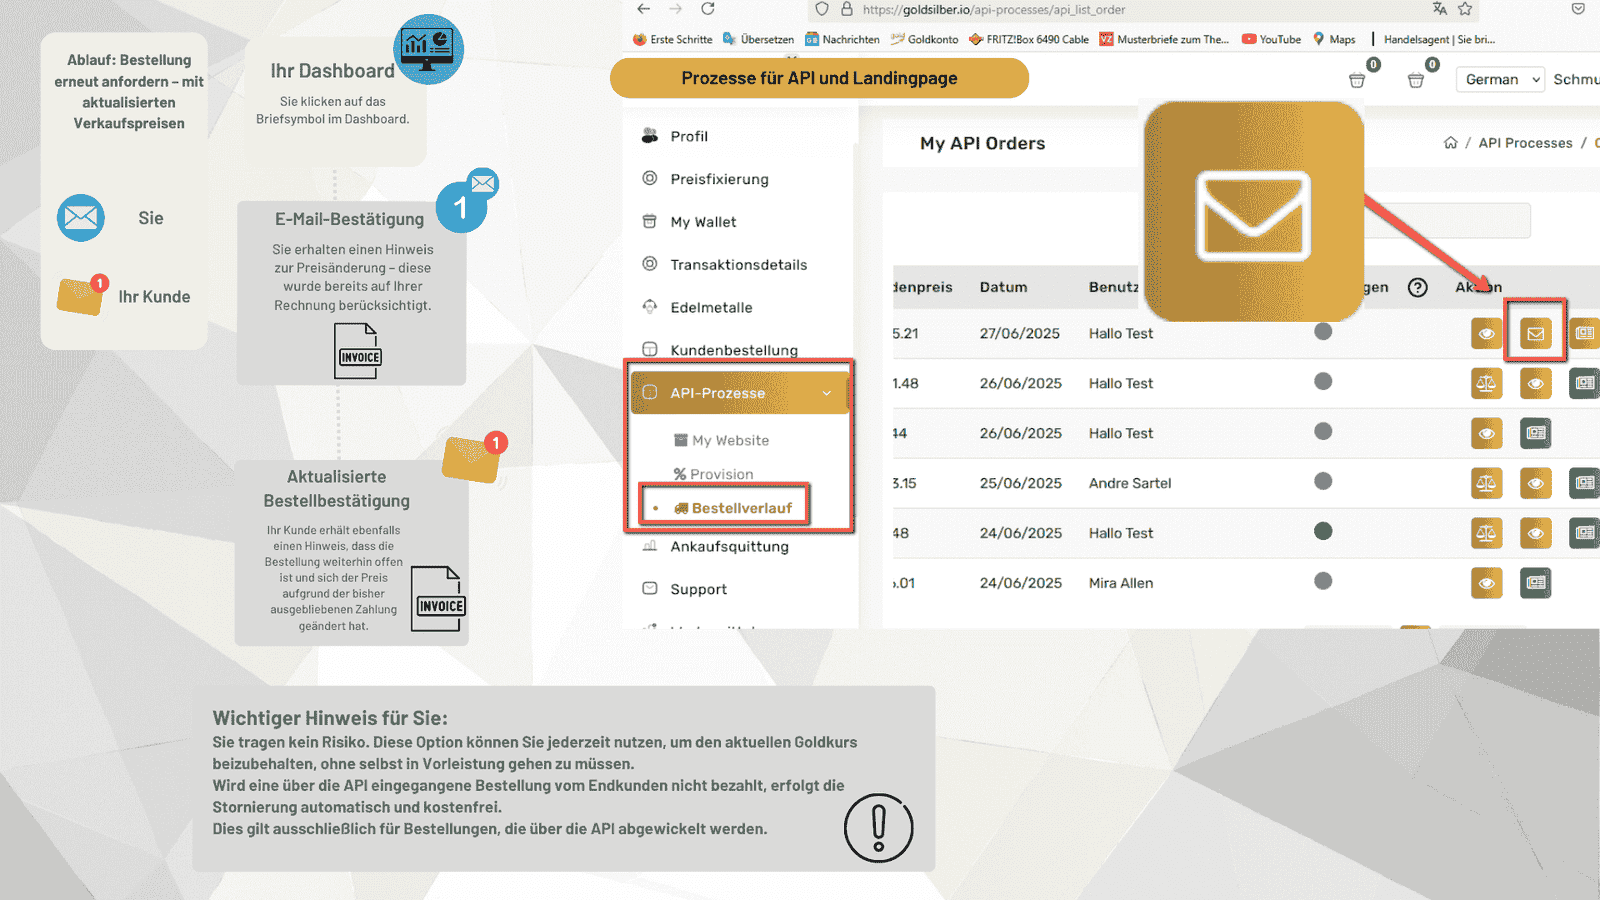The width and height of the screenshot is (1600, 900).
Task: Click the scales icon for Andre Sartel's order
Action: coord(1487,483)
